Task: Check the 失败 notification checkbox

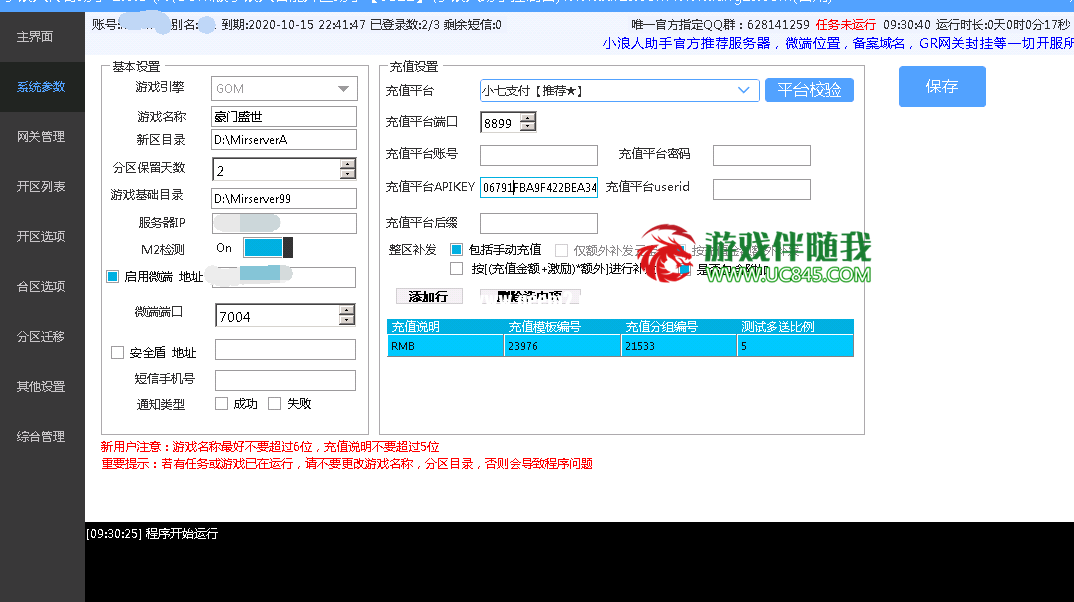Action: pyautogui.click(x=275, y=403)
